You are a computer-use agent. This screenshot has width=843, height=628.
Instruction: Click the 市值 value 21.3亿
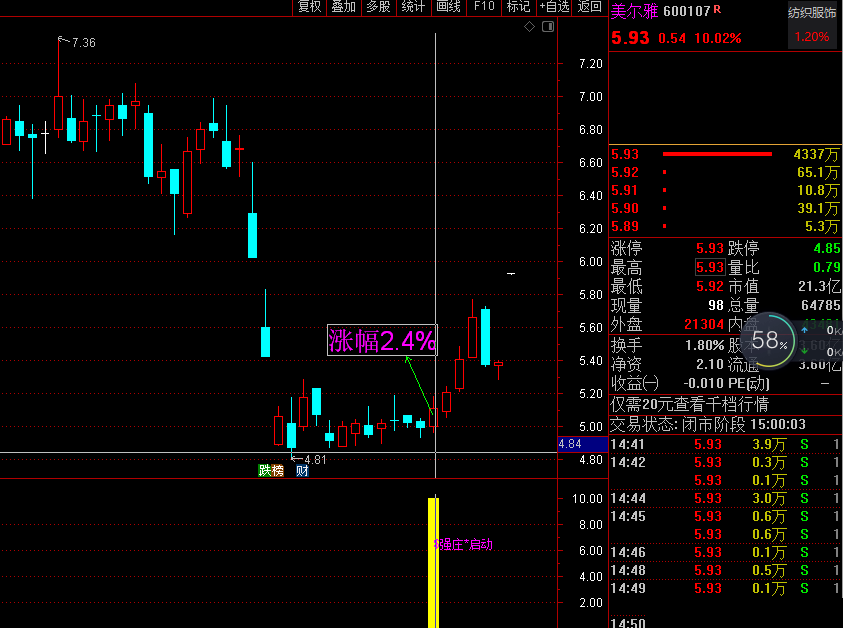[819, 286]
